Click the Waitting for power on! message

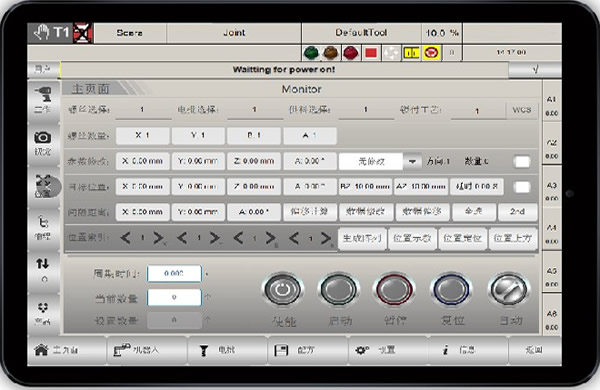284,70
